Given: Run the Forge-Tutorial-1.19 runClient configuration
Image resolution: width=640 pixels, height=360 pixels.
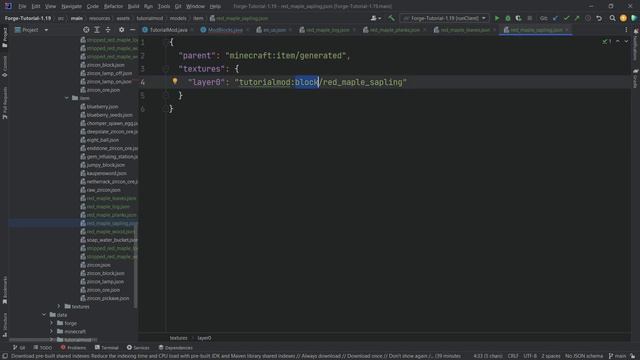Looking at the screenshot, I should pyautogui.click(x=497, y=18).
